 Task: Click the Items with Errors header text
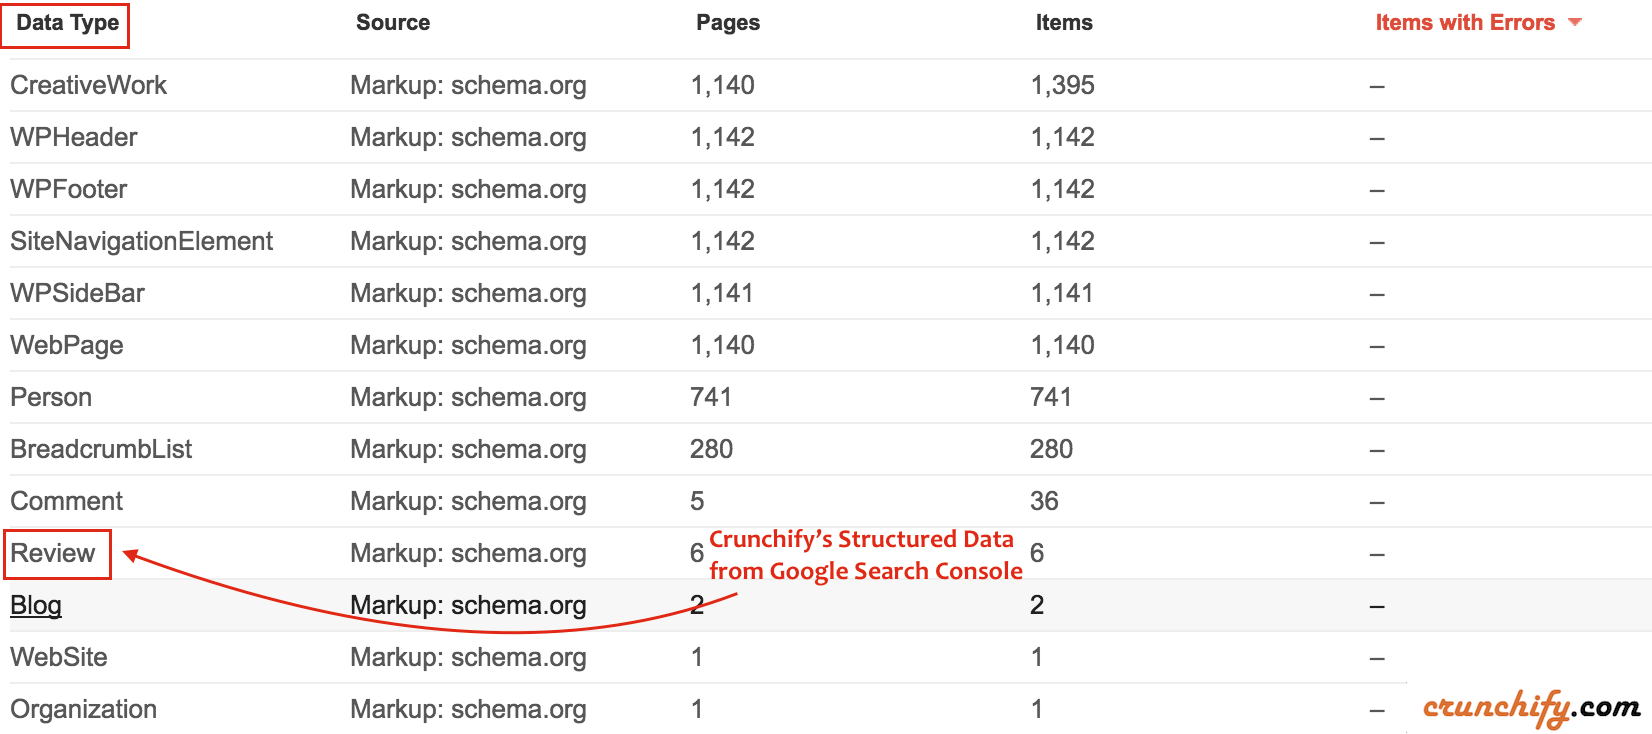tap(1464, 22)
